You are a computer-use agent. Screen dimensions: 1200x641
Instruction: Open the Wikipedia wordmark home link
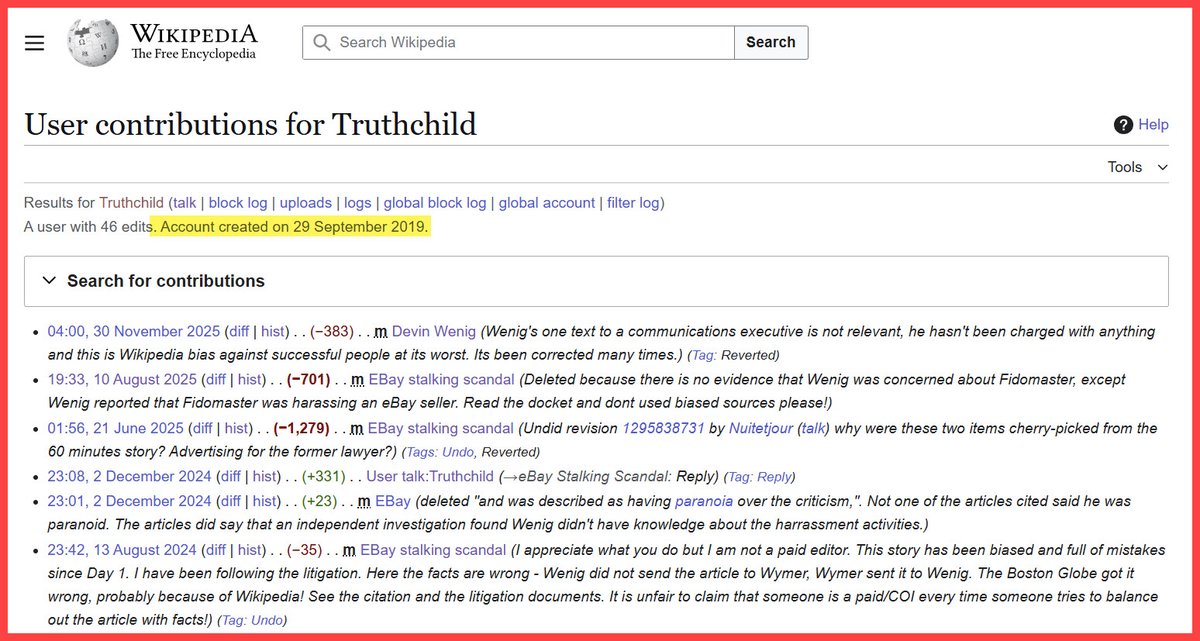click(x=193, y=43)
